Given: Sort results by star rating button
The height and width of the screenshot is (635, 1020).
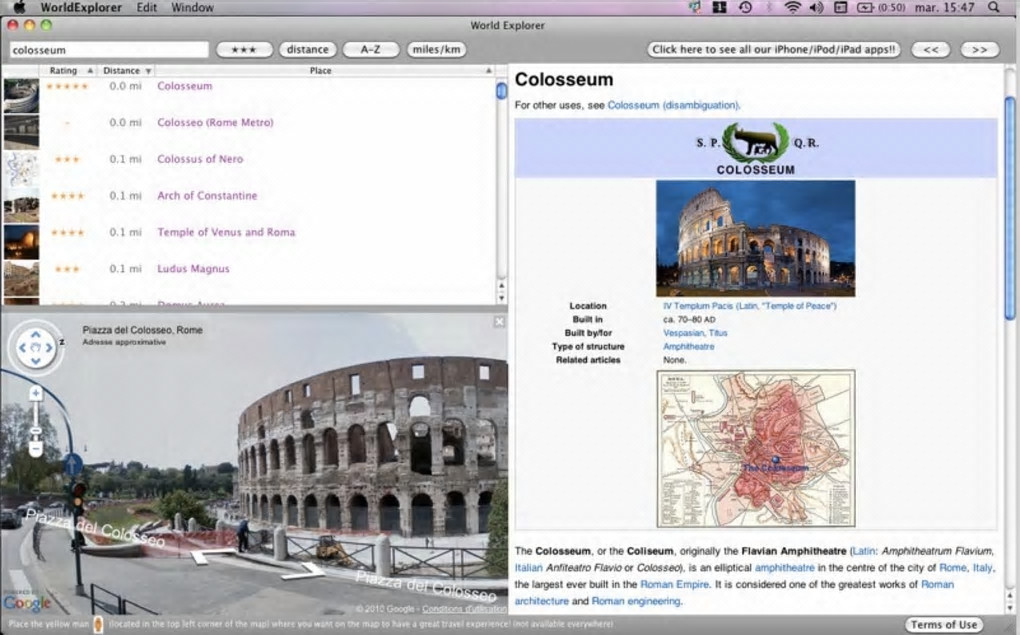Looking at the screenshot, I should tap(244, 49).
